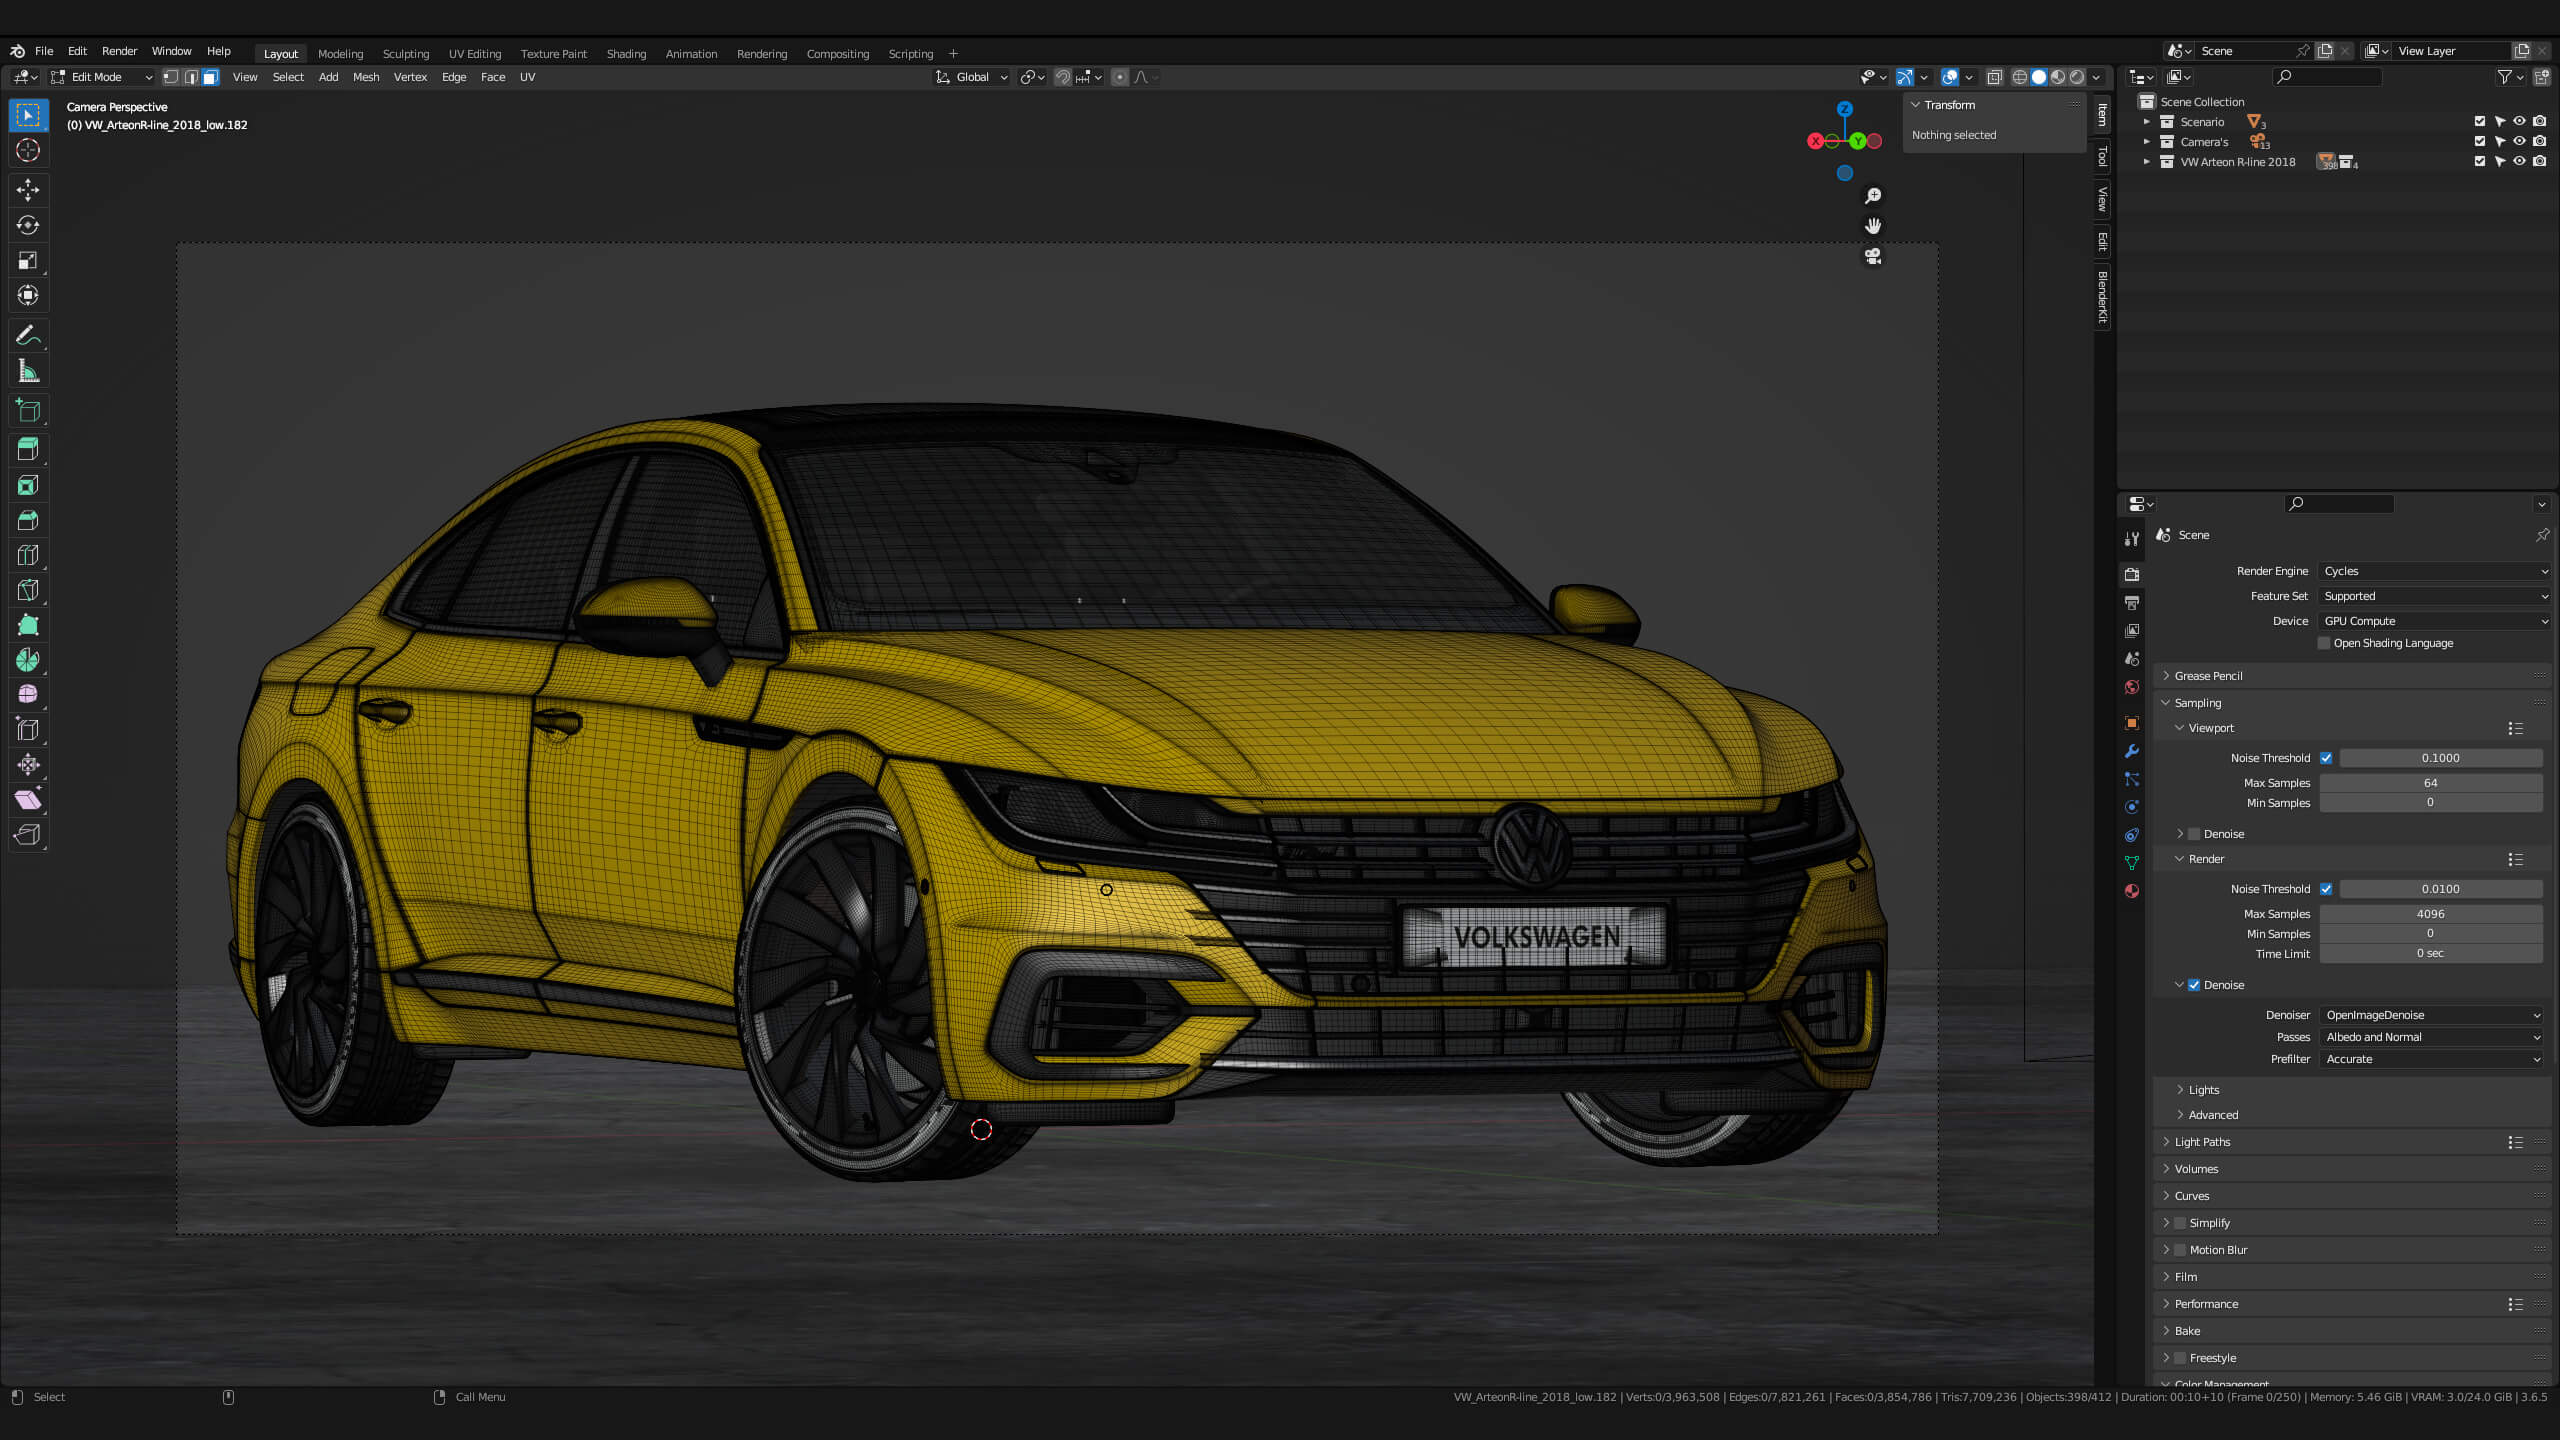Select the Knife tool
Screen dimensions: 2560x1440
(28, 590)
